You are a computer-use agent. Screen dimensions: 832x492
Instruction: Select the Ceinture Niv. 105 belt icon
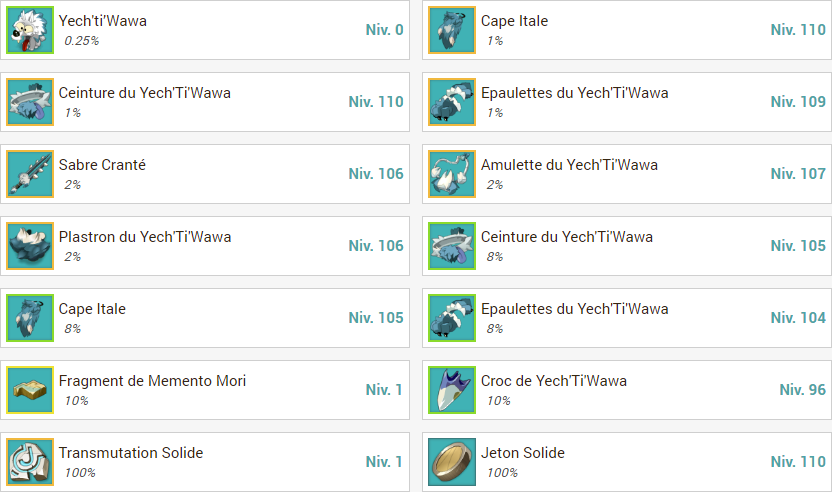tap(452, 246)
